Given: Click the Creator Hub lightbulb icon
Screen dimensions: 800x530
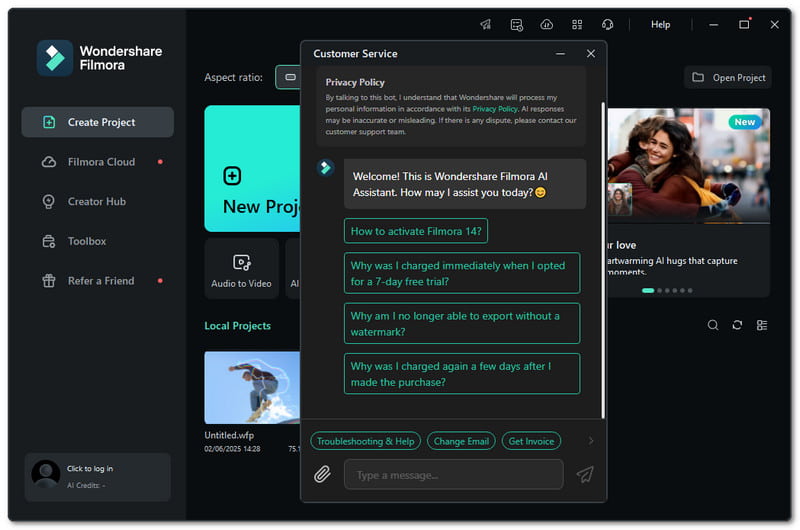Looking at the screenshot, I should click(x=48, y=201).
